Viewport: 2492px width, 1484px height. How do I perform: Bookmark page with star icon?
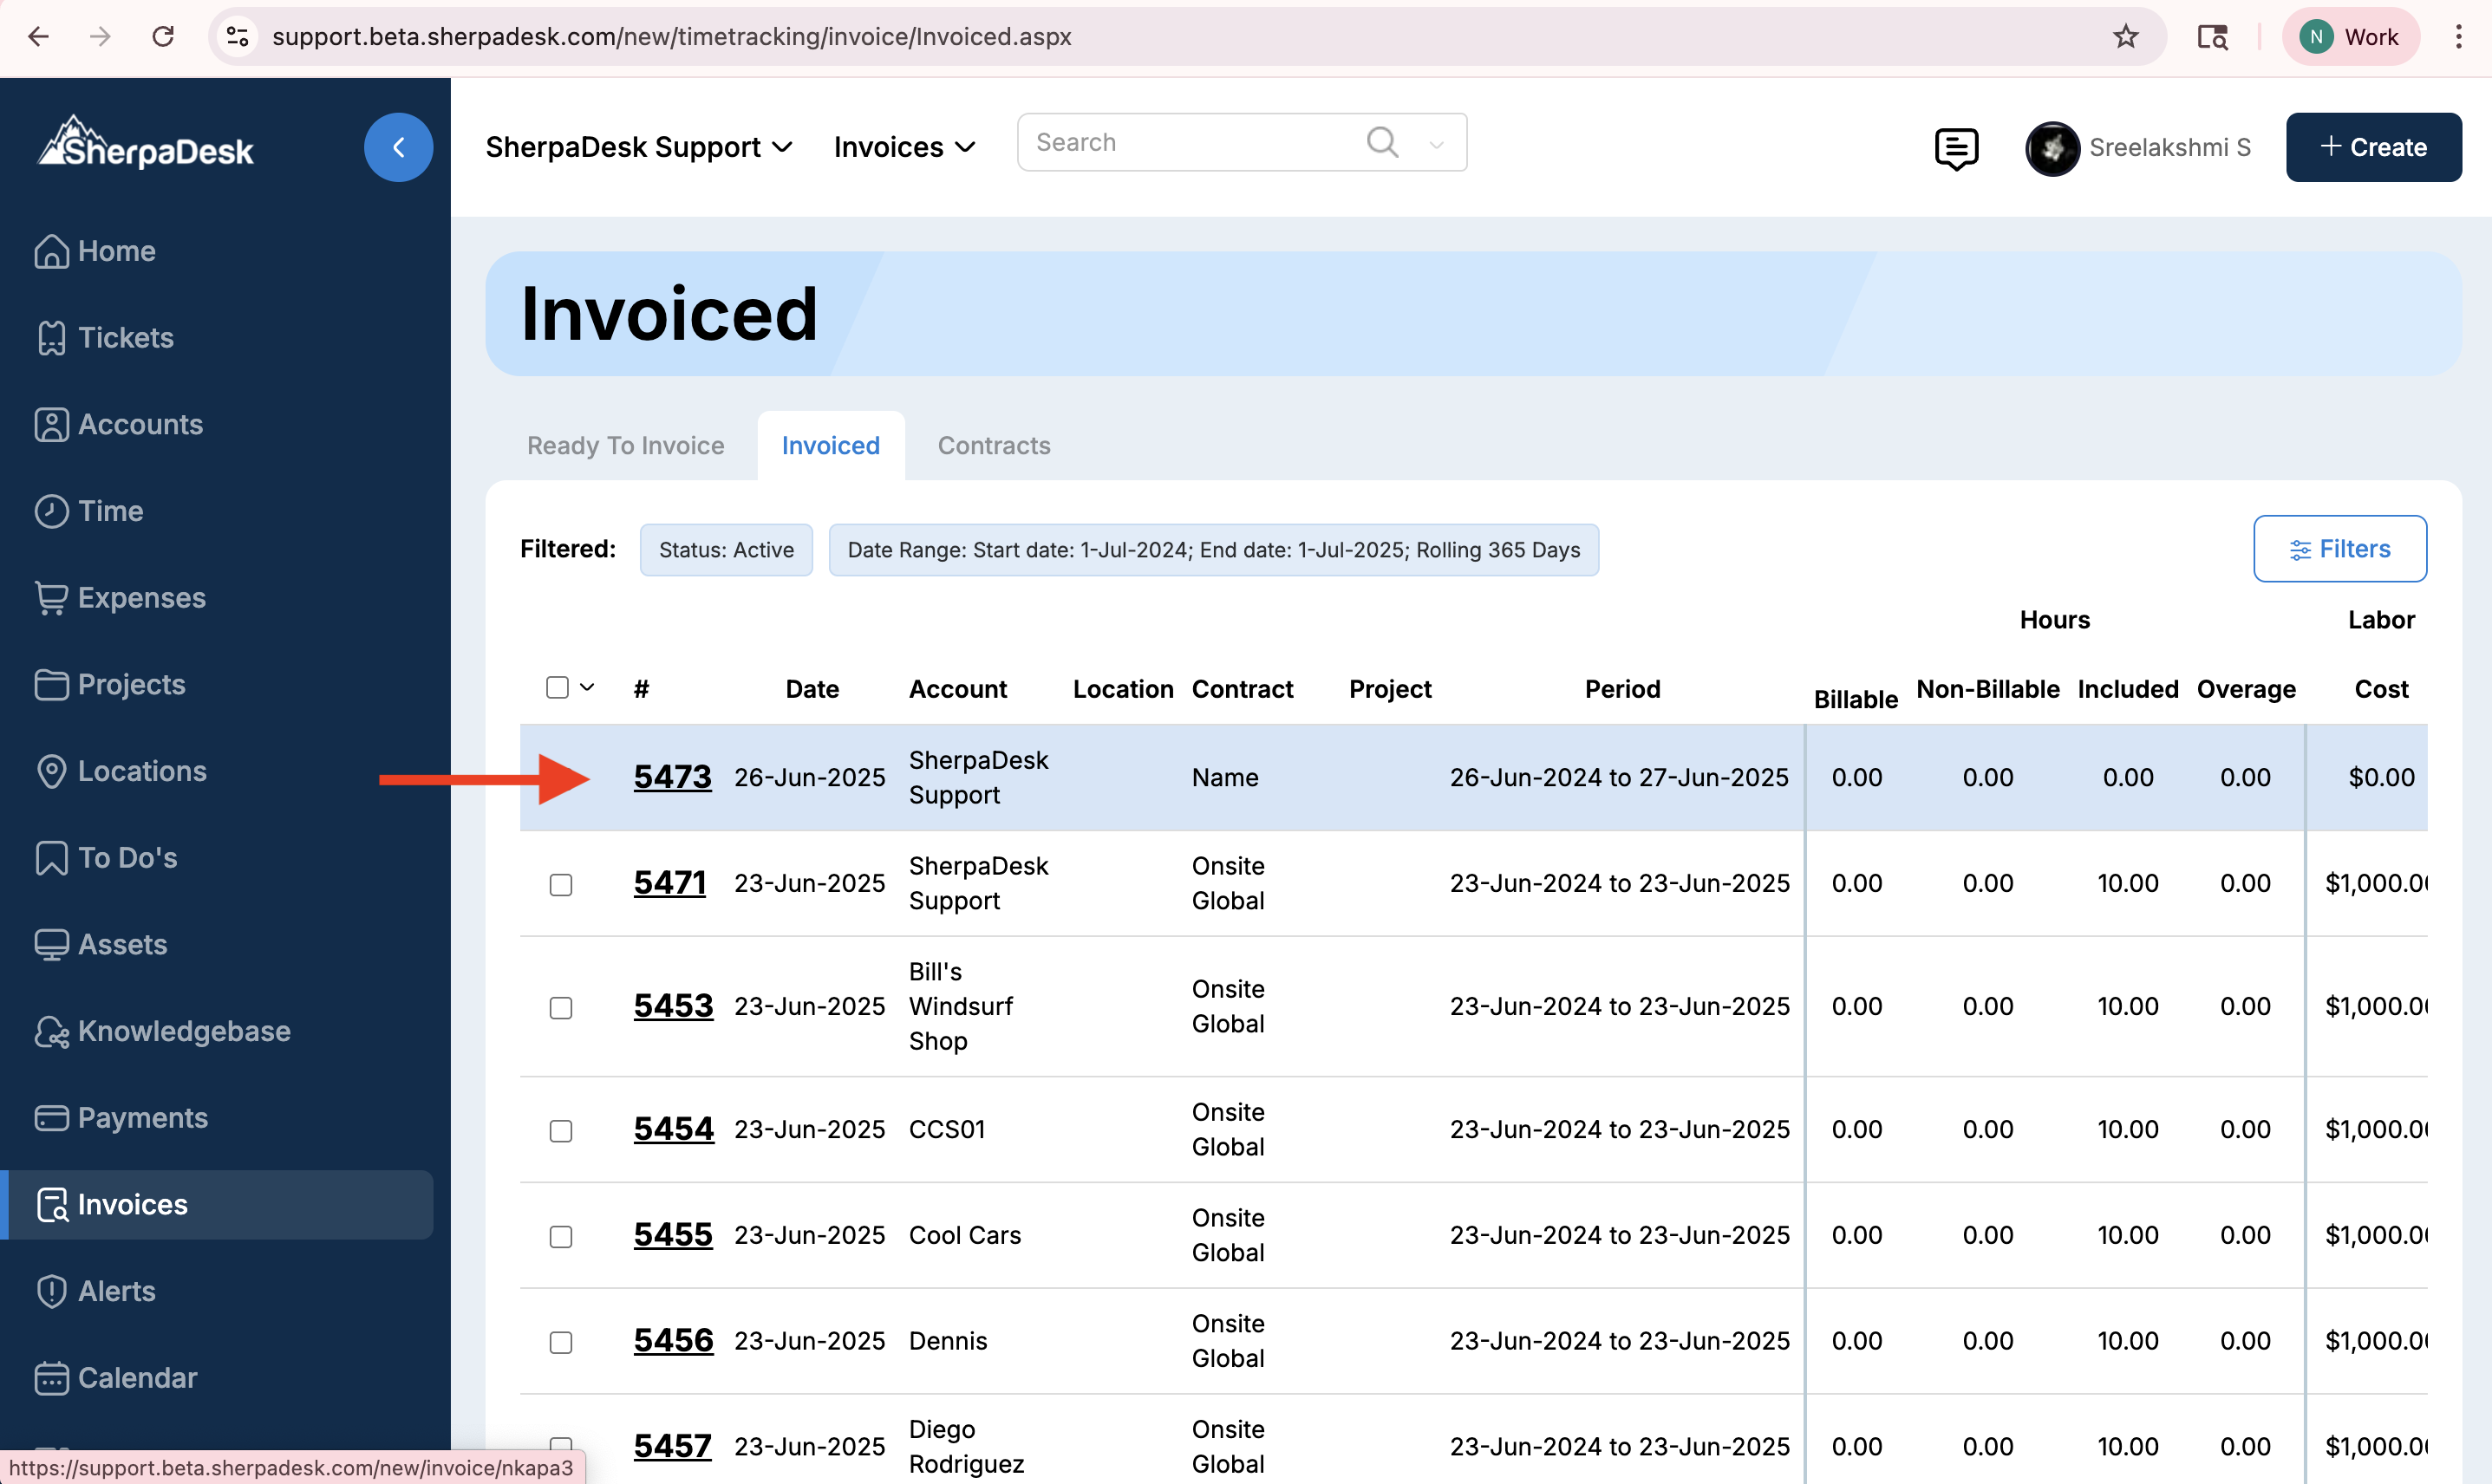[2125, 37]
